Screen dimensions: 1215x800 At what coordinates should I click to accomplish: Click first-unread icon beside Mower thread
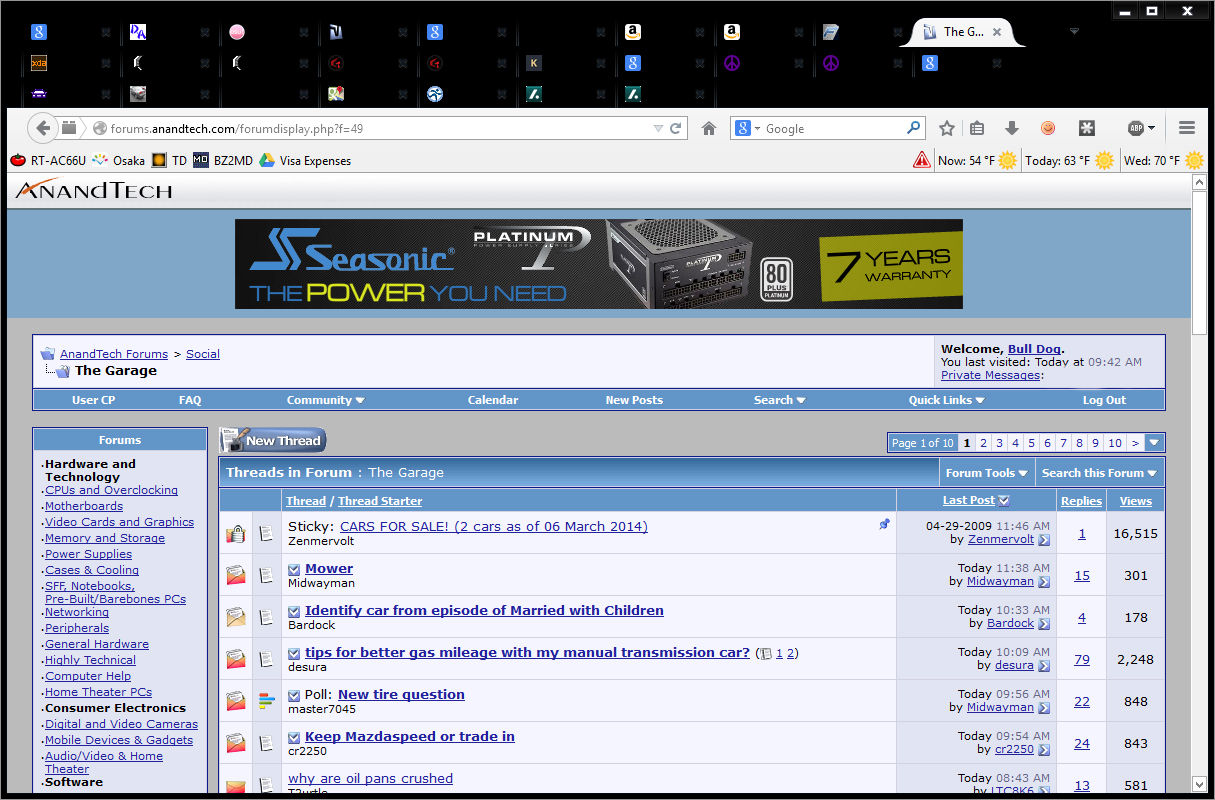pyautogui.click(x=294, y=569)
